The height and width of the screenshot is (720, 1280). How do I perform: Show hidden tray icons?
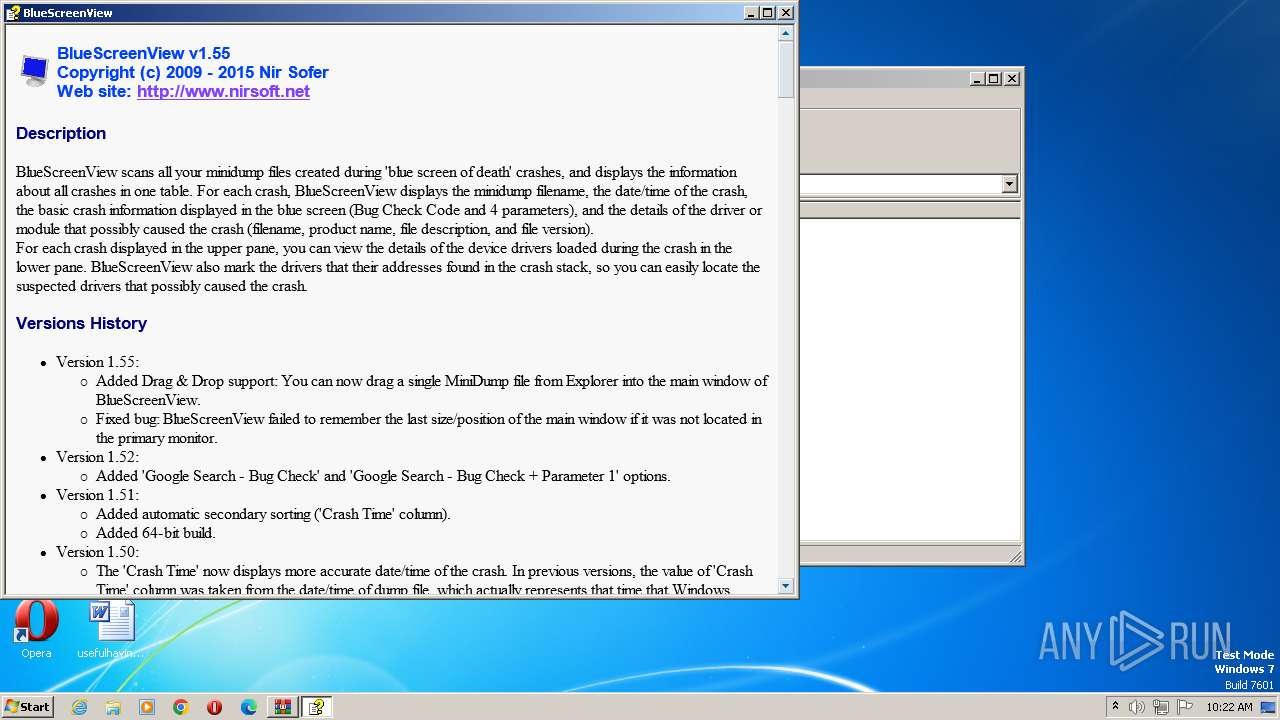[x=1115, y=706]
